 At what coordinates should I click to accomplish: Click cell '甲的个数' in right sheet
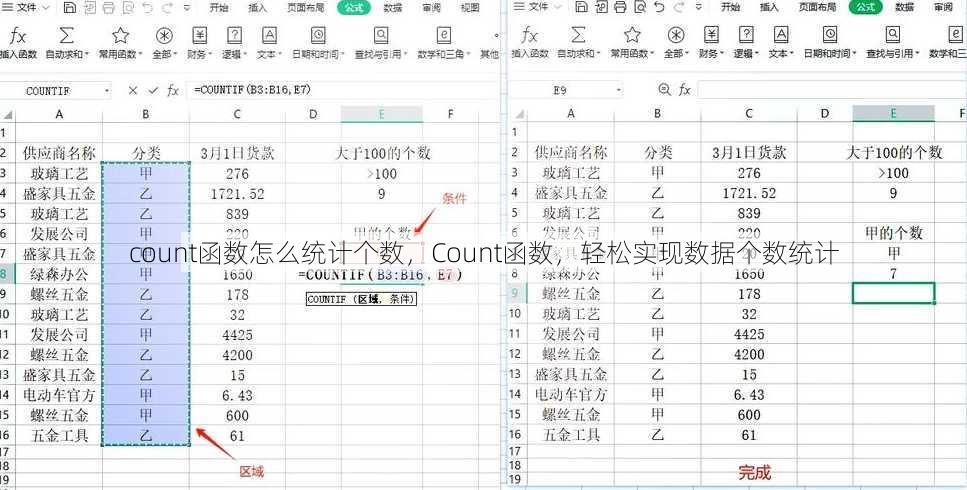point(893,233)
